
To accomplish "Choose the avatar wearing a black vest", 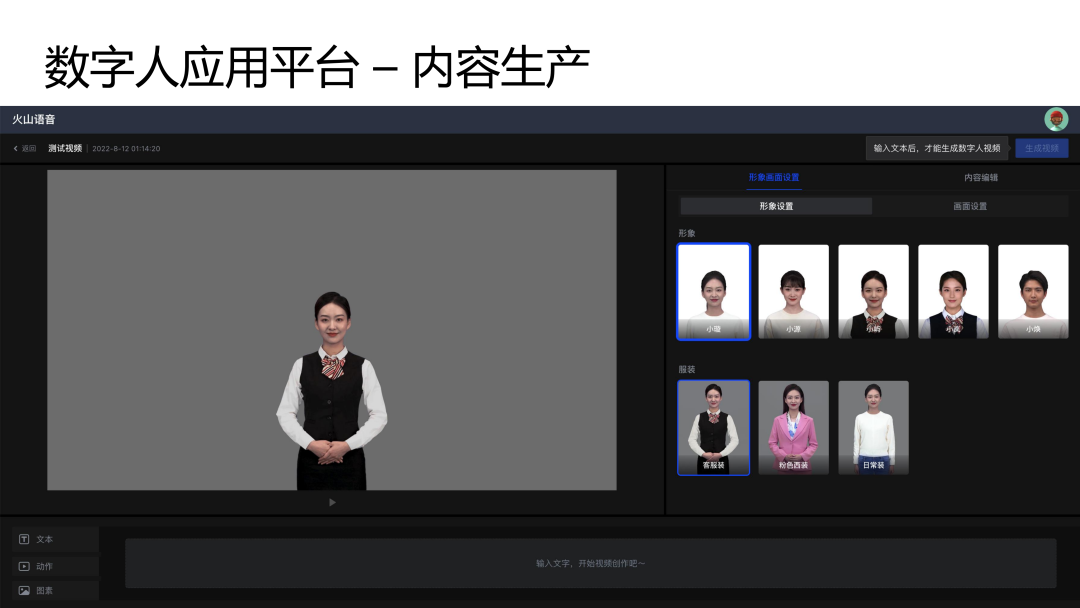I will (873, 292).
